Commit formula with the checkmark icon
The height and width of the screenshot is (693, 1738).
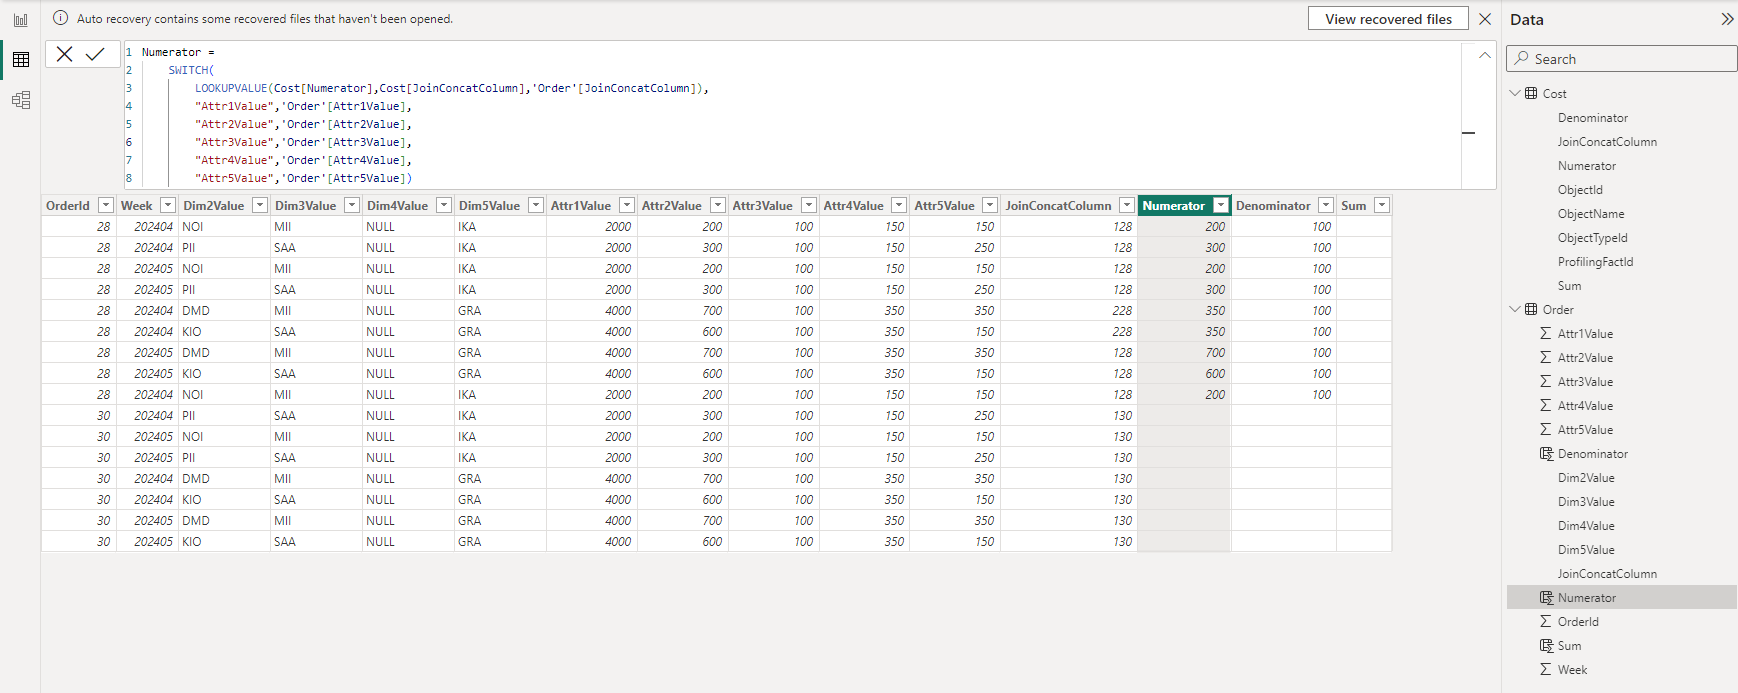coord(95,54)
